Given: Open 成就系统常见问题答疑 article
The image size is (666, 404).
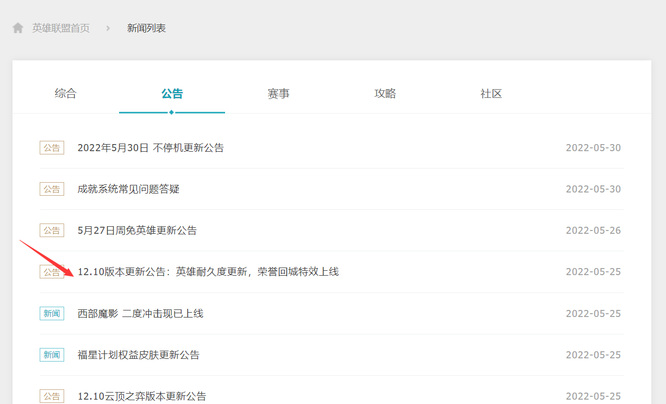Looking at the screenshot, I should [x=128, y=189].
